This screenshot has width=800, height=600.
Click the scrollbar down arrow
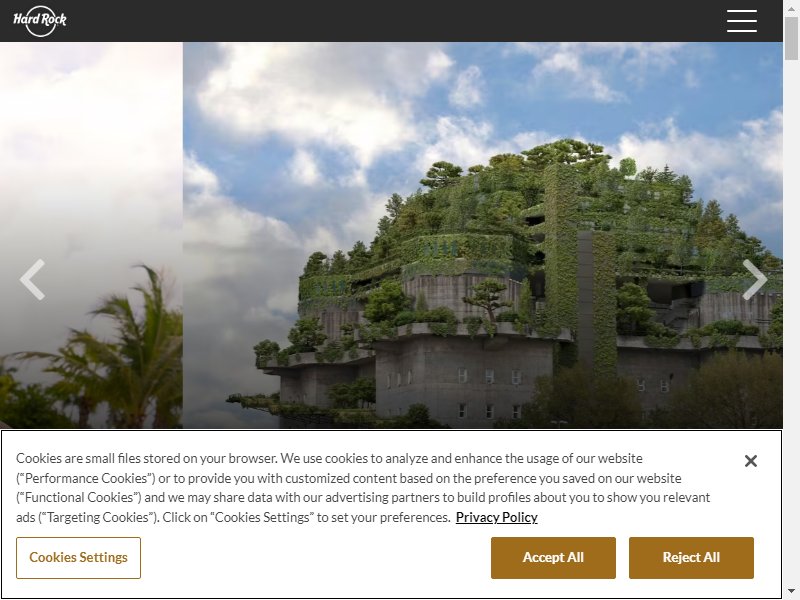pyautogui.click(x=791, y=592)
